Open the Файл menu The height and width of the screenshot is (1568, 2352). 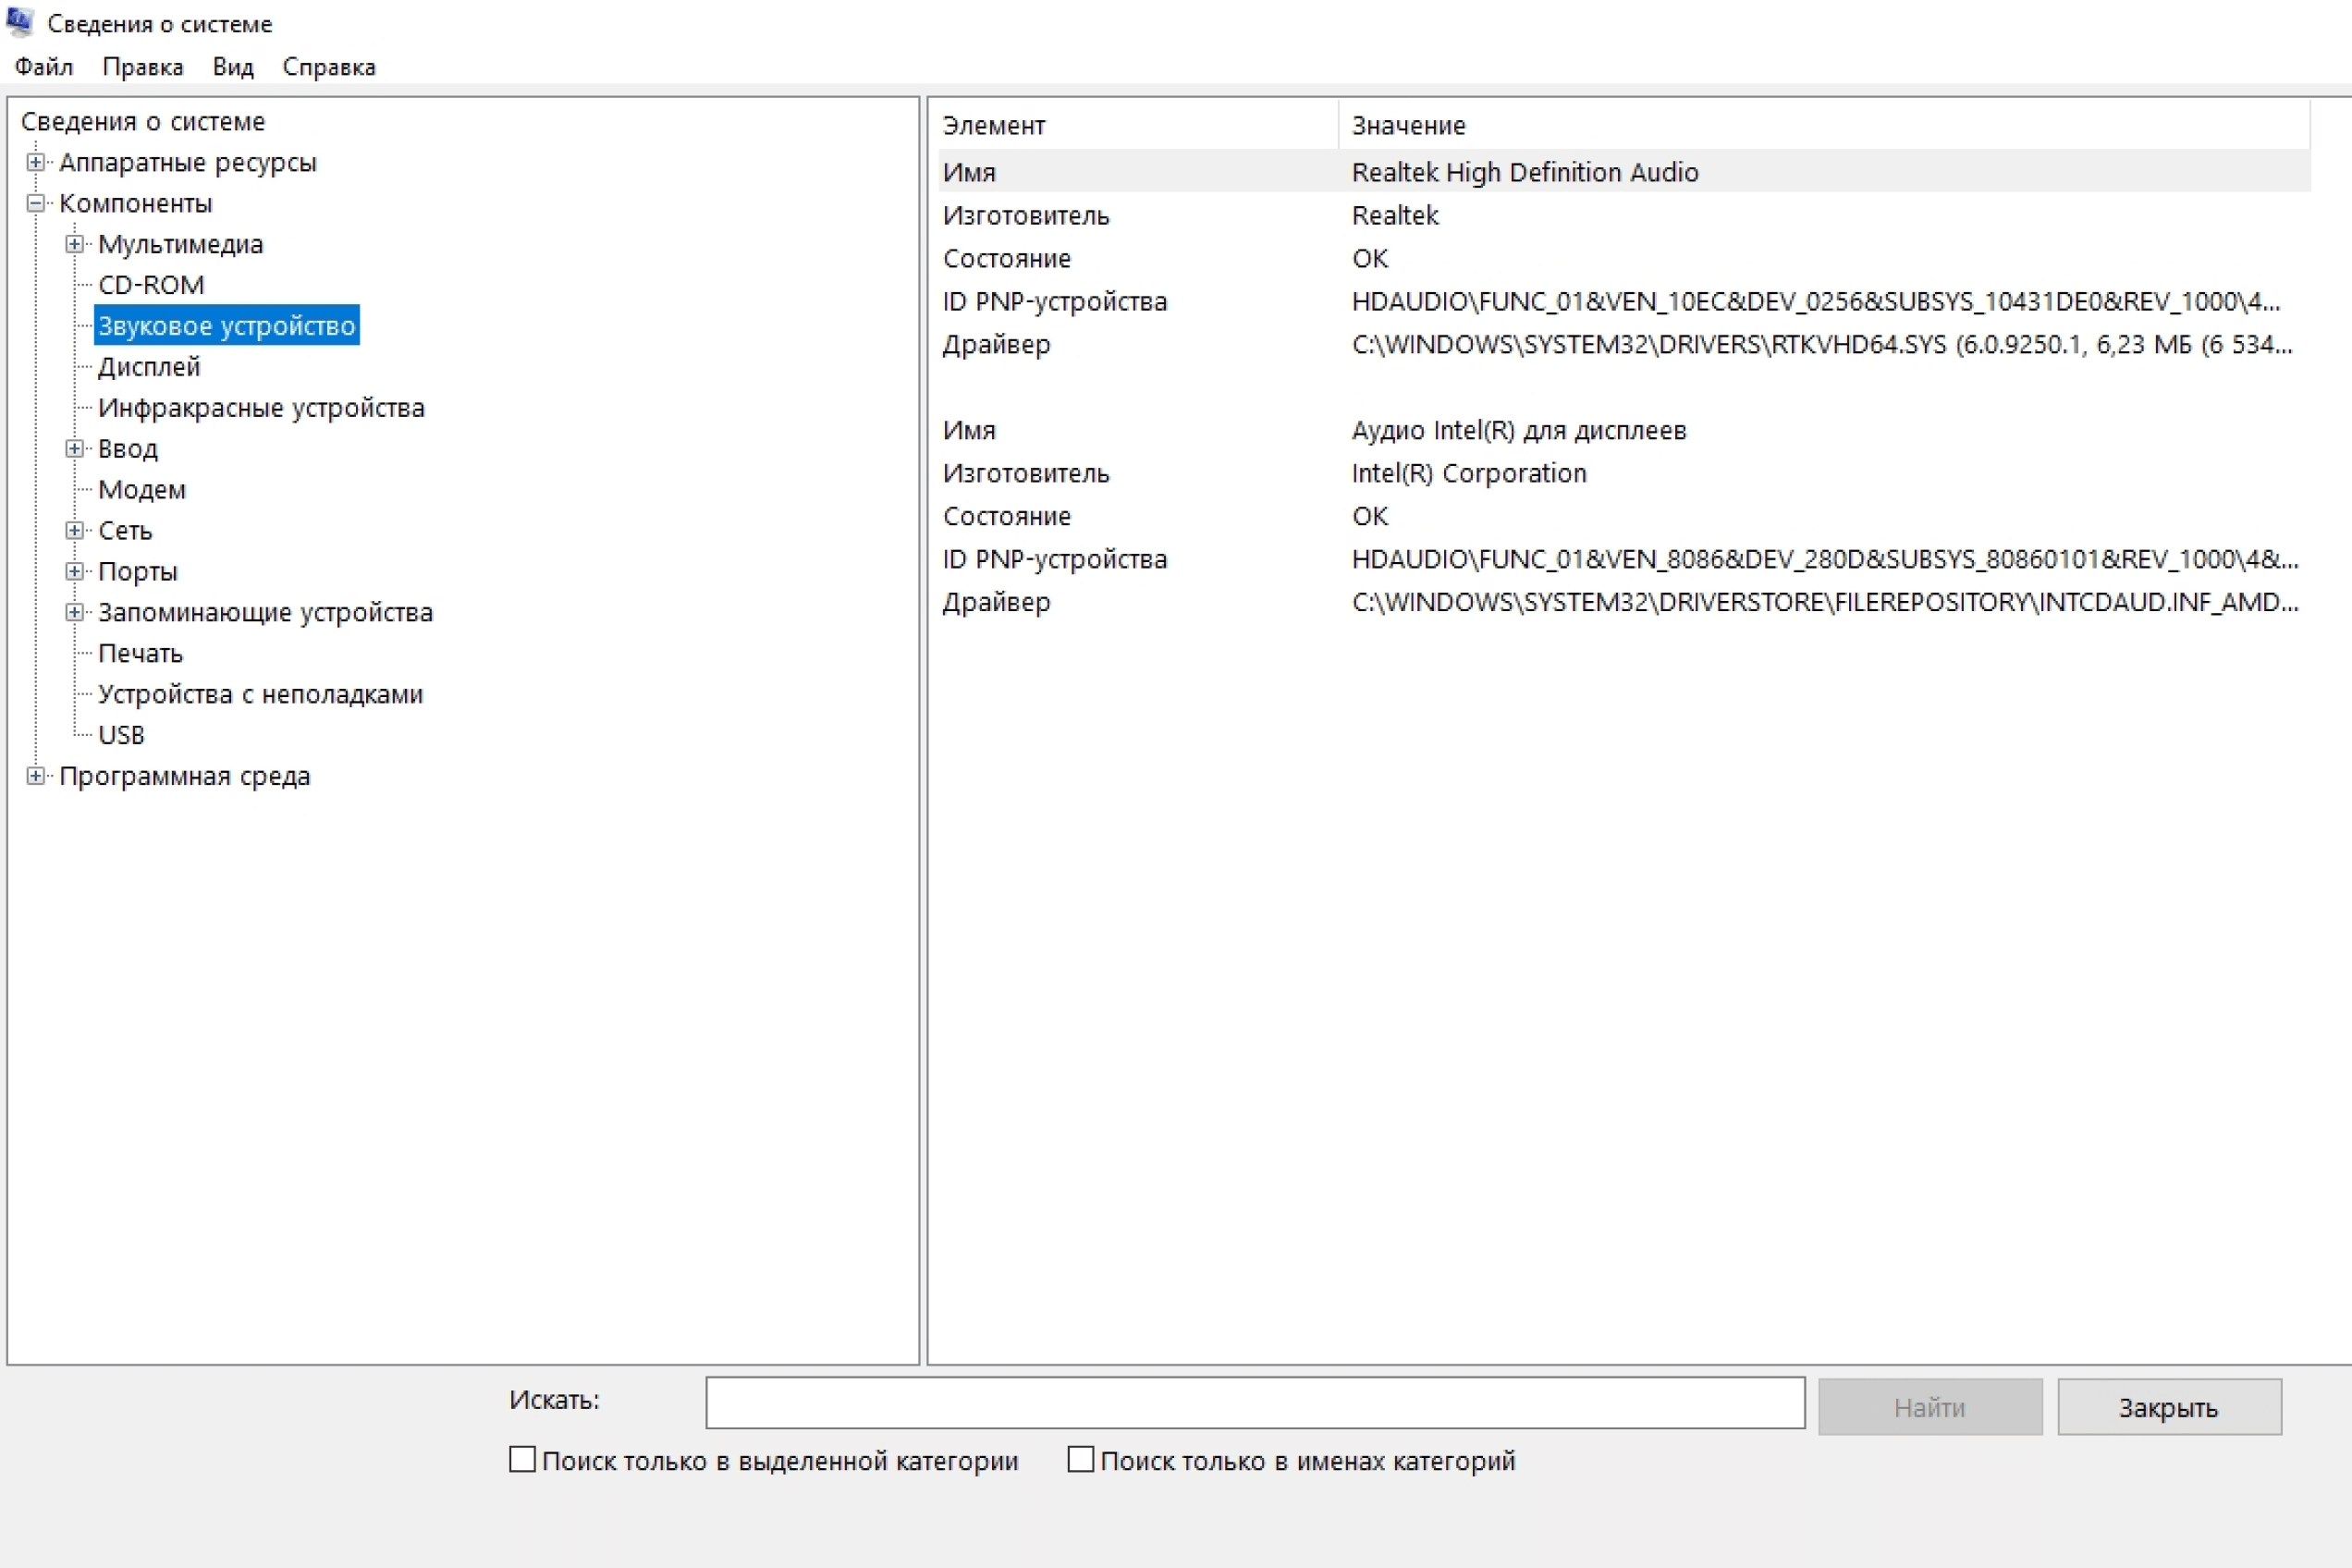[44, 67]
